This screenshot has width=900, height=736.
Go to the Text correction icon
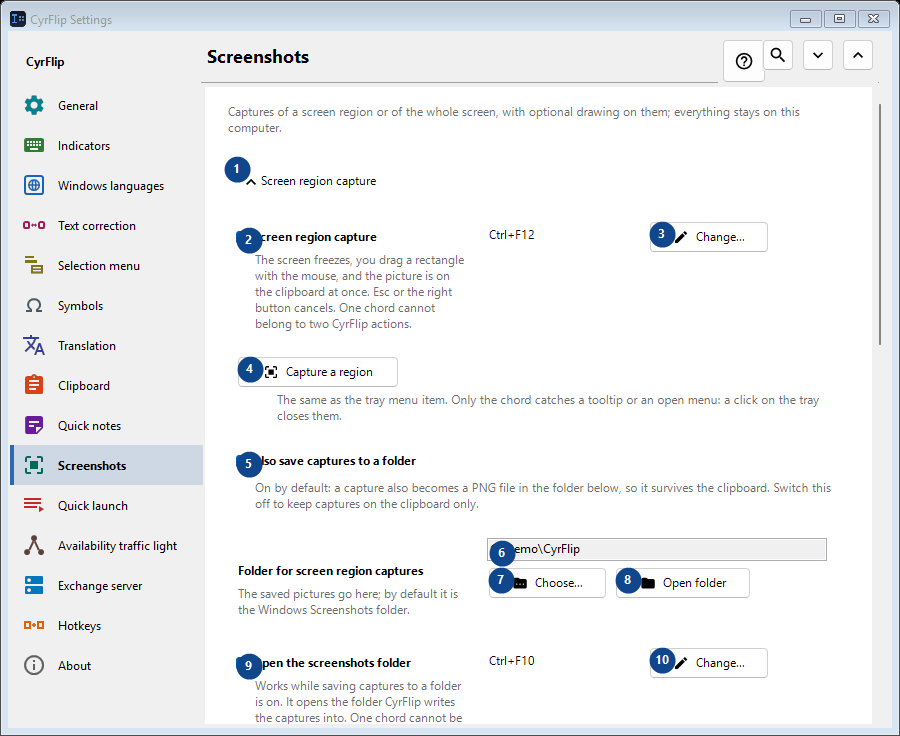pyautogui.click(x=34, y=226)
